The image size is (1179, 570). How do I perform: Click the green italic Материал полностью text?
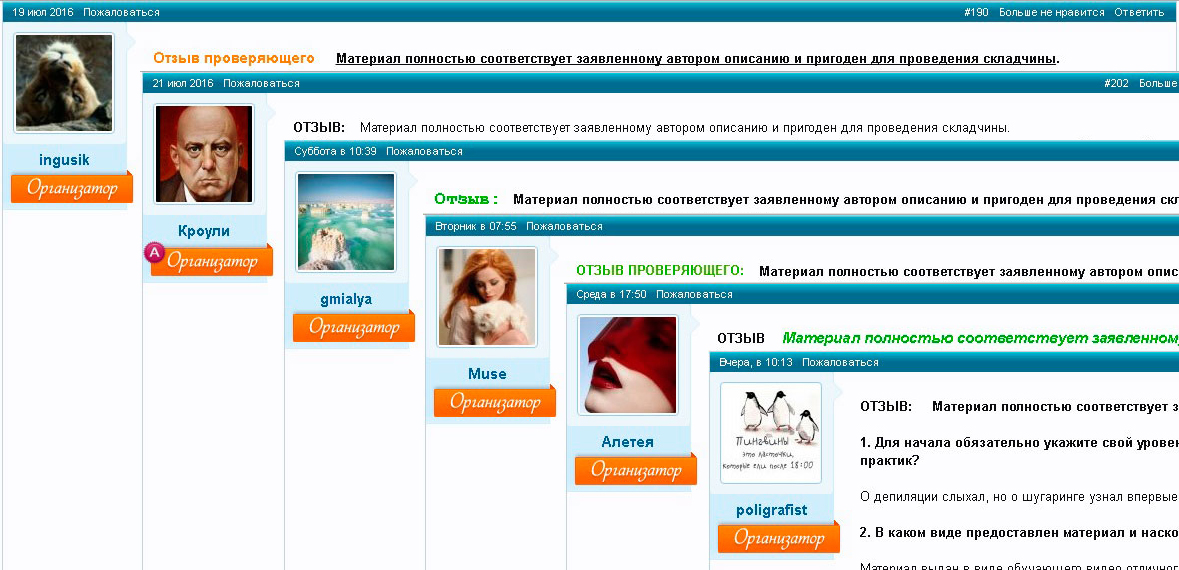click(980, 338)
